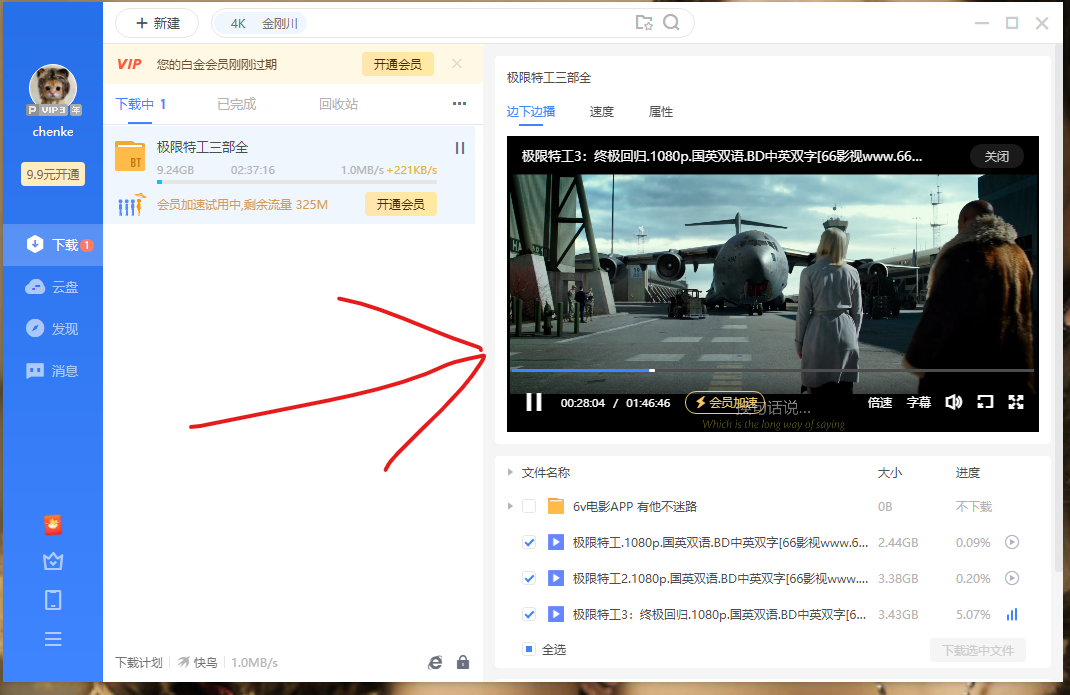Open the volume control in the player
1070x695 pixels.
(953, 401)
